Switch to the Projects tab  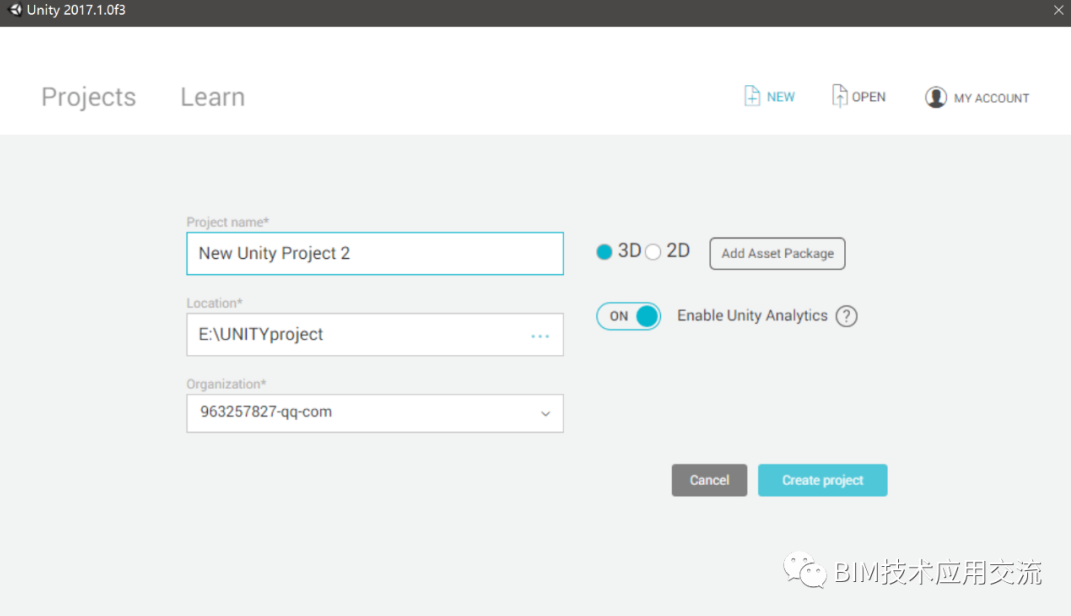pos(88,97)
